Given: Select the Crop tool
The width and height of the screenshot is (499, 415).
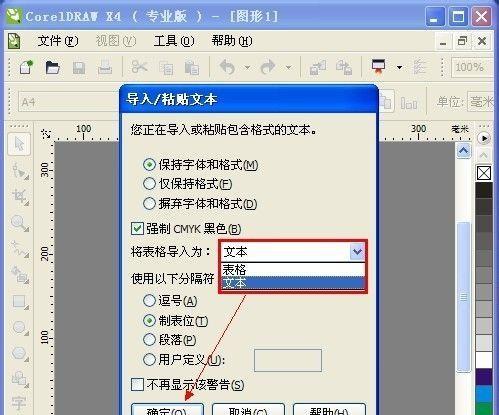Looking at the screenshot, I should point(20,196).
